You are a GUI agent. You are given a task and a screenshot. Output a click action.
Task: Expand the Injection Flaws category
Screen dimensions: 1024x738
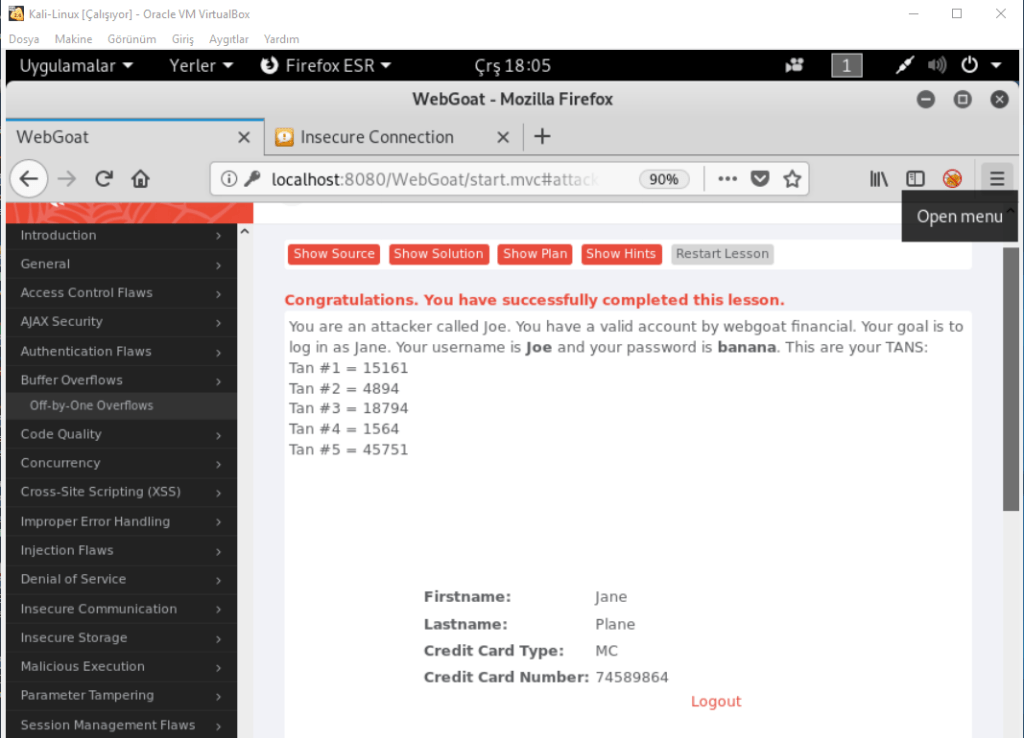[x=118, y=550]
